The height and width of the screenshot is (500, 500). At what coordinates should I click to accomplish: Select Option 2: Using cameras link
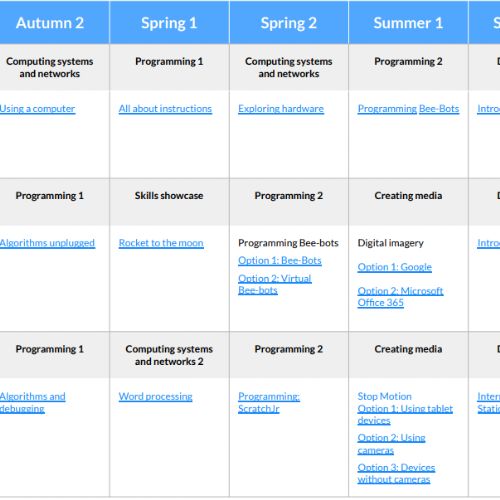(x=391, y=444)
